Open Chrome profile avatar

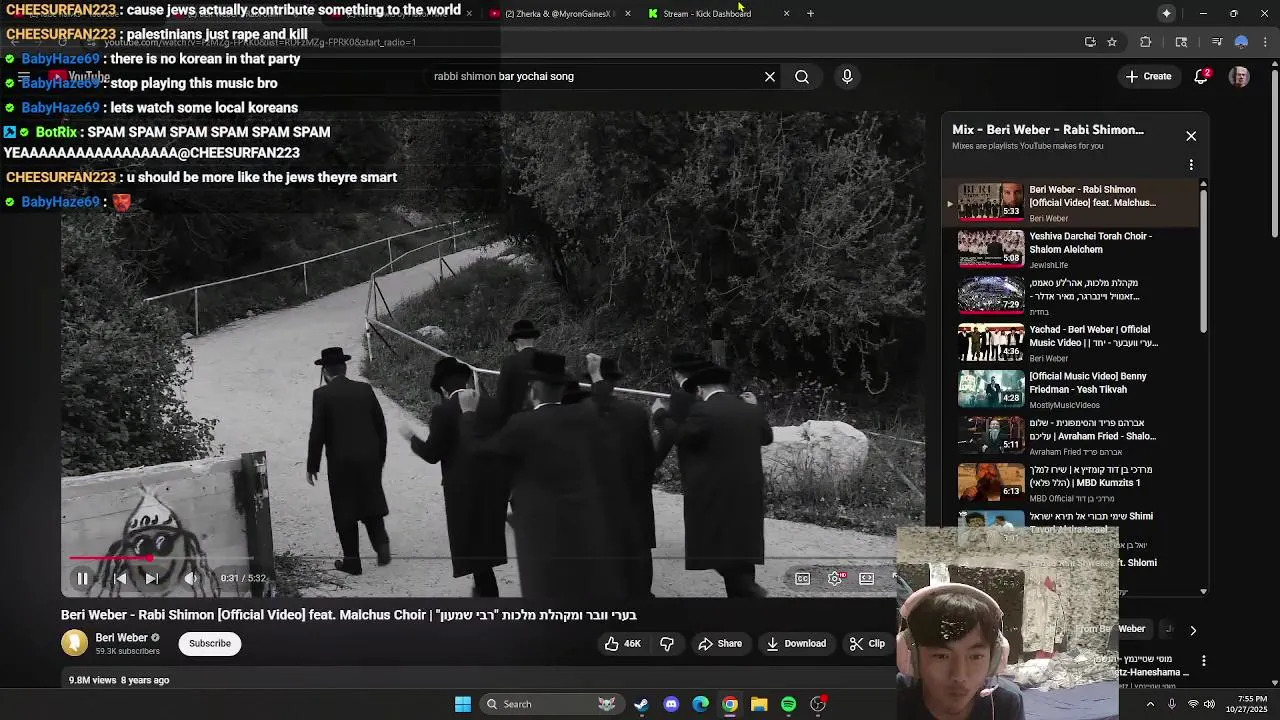1241,42
